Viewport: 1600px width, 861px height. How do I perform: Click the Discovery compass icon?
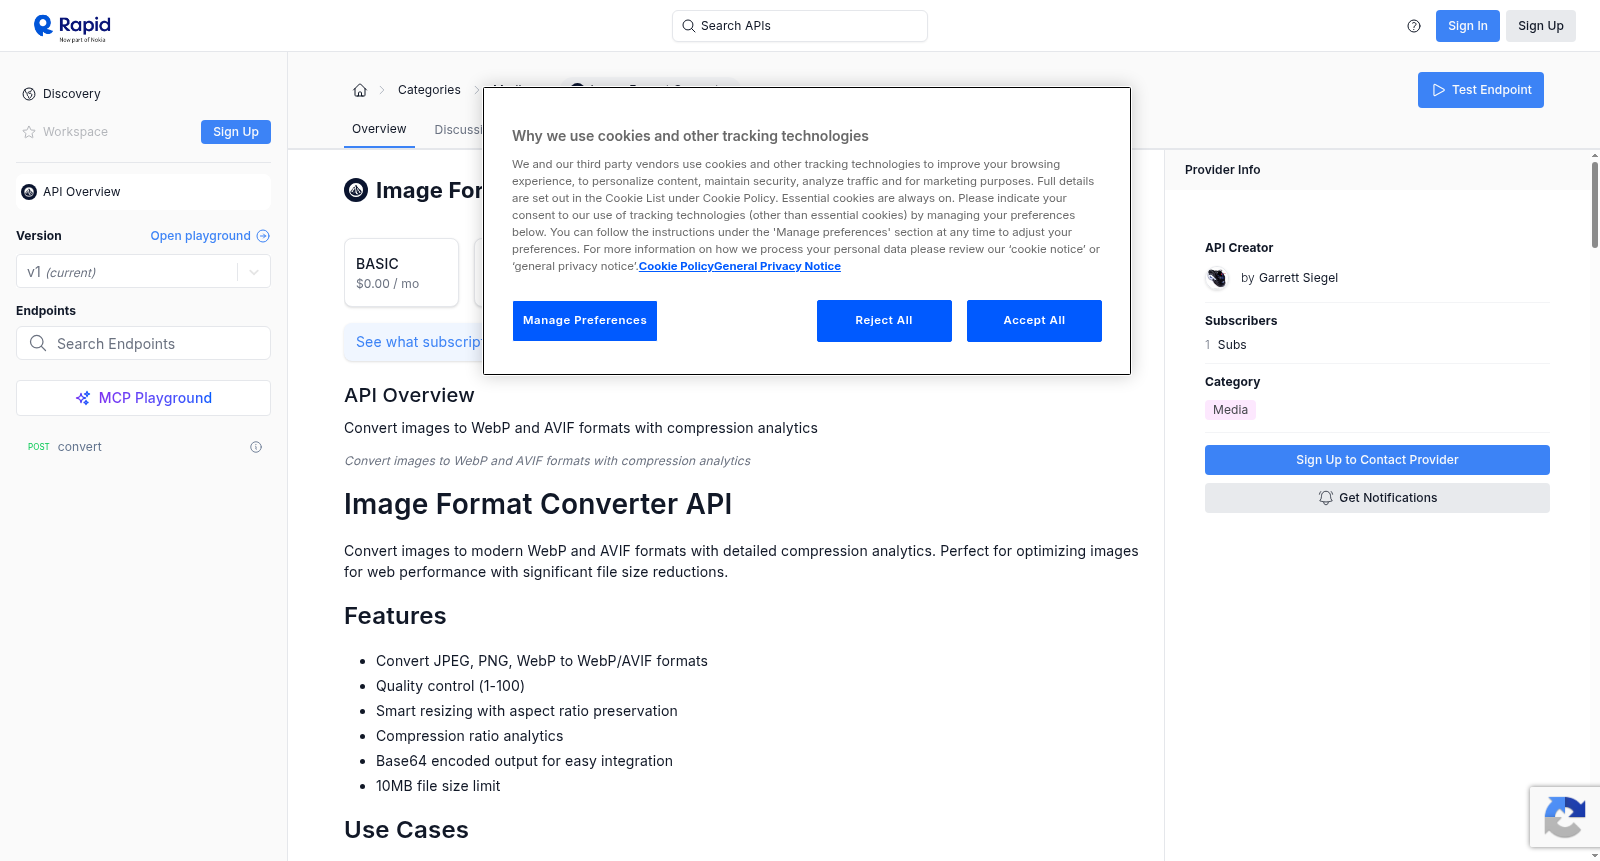(29, 94)
